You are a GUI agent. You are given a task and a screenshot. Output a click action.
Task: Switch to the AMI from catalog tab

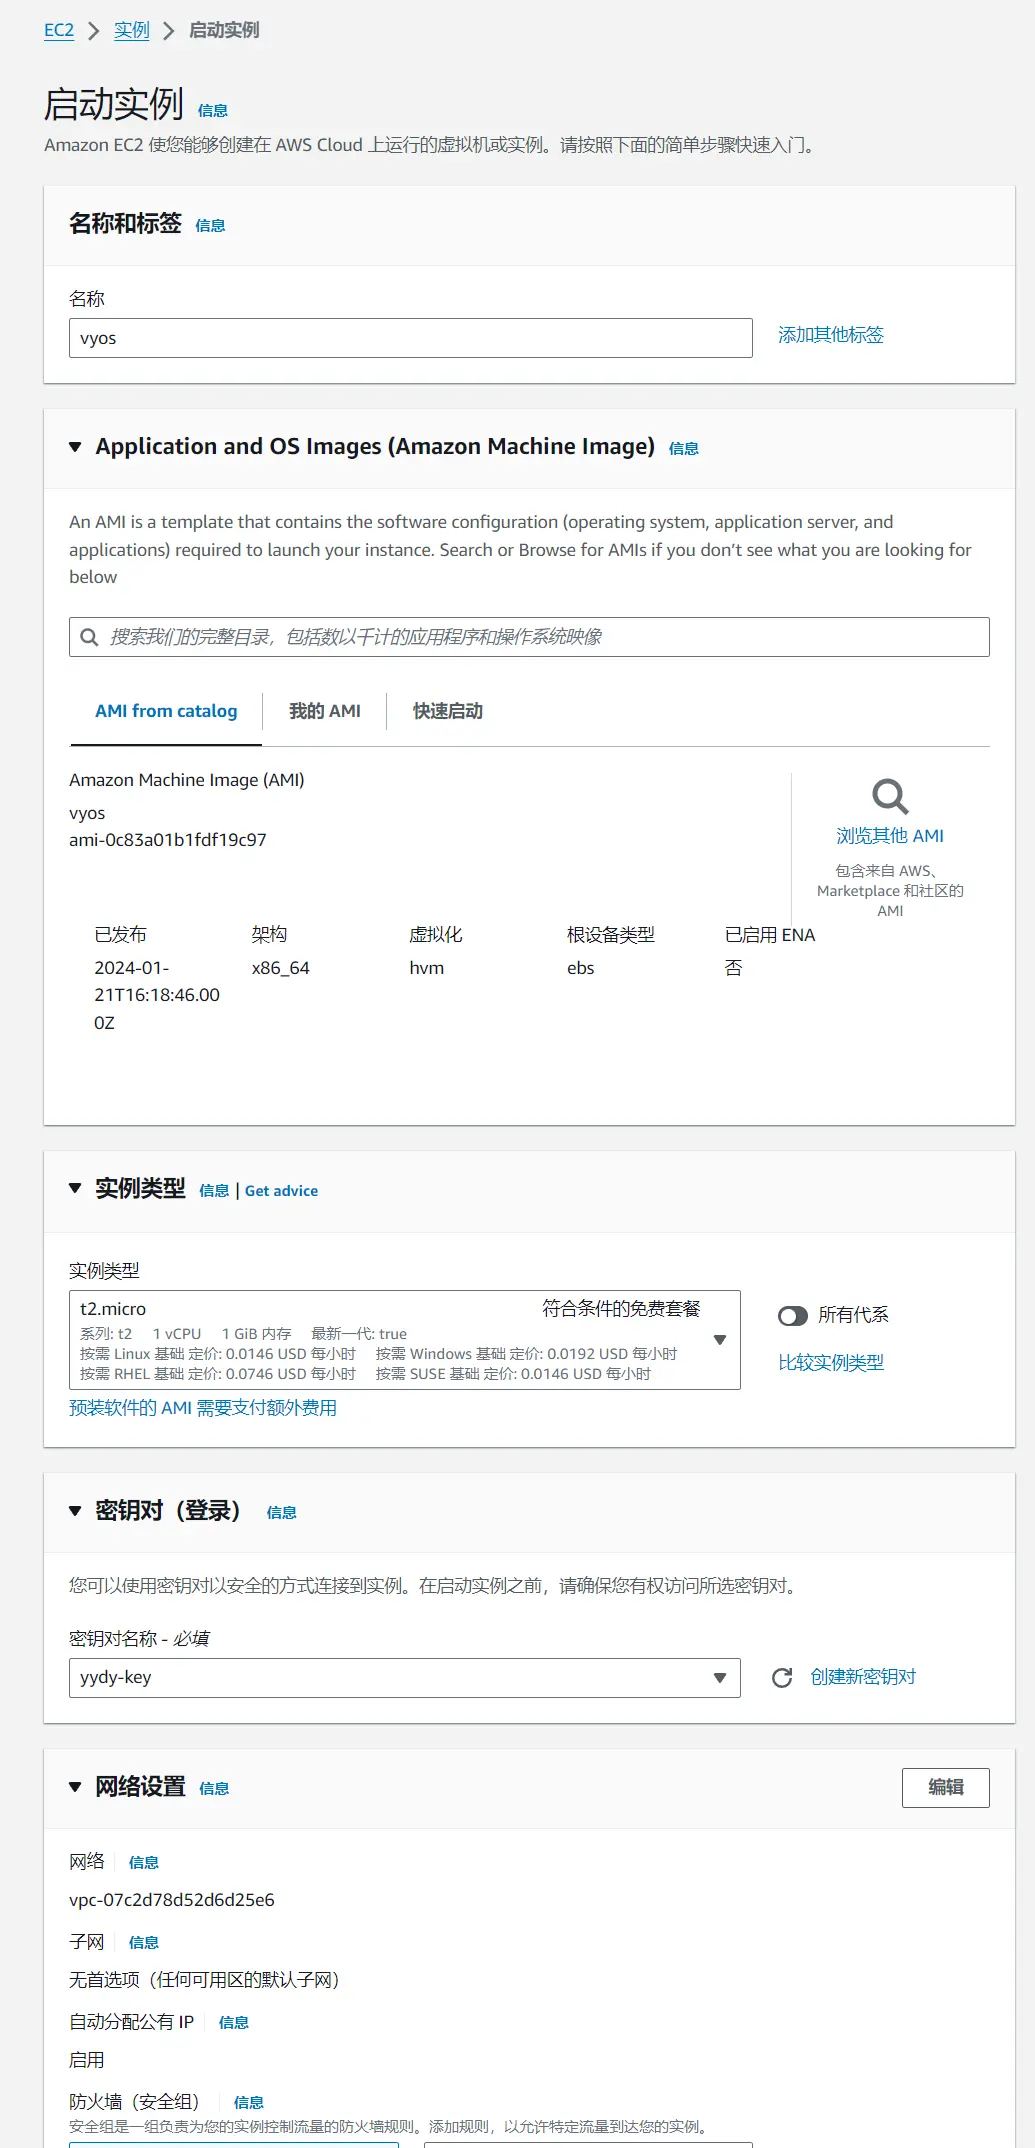pos(166,711)
